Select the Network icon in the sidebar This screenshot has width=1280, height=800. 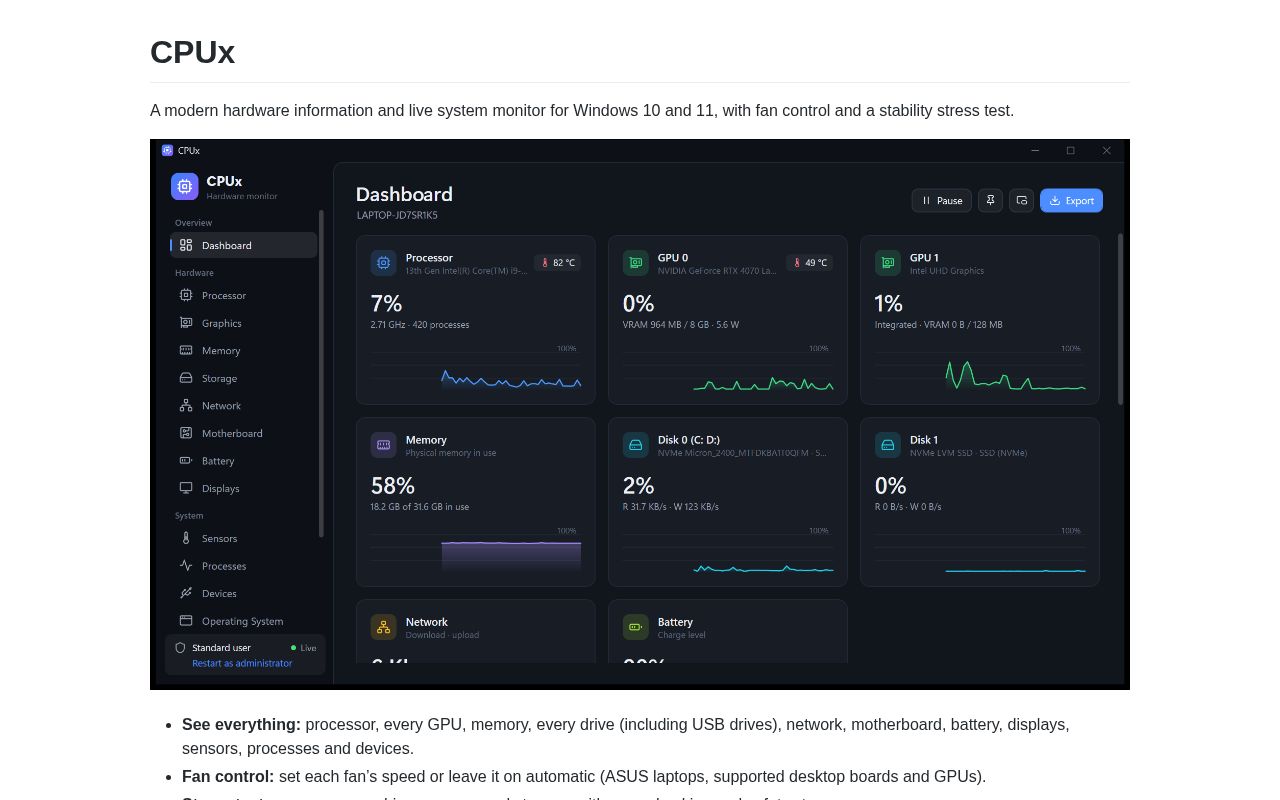tap(186, 405)
